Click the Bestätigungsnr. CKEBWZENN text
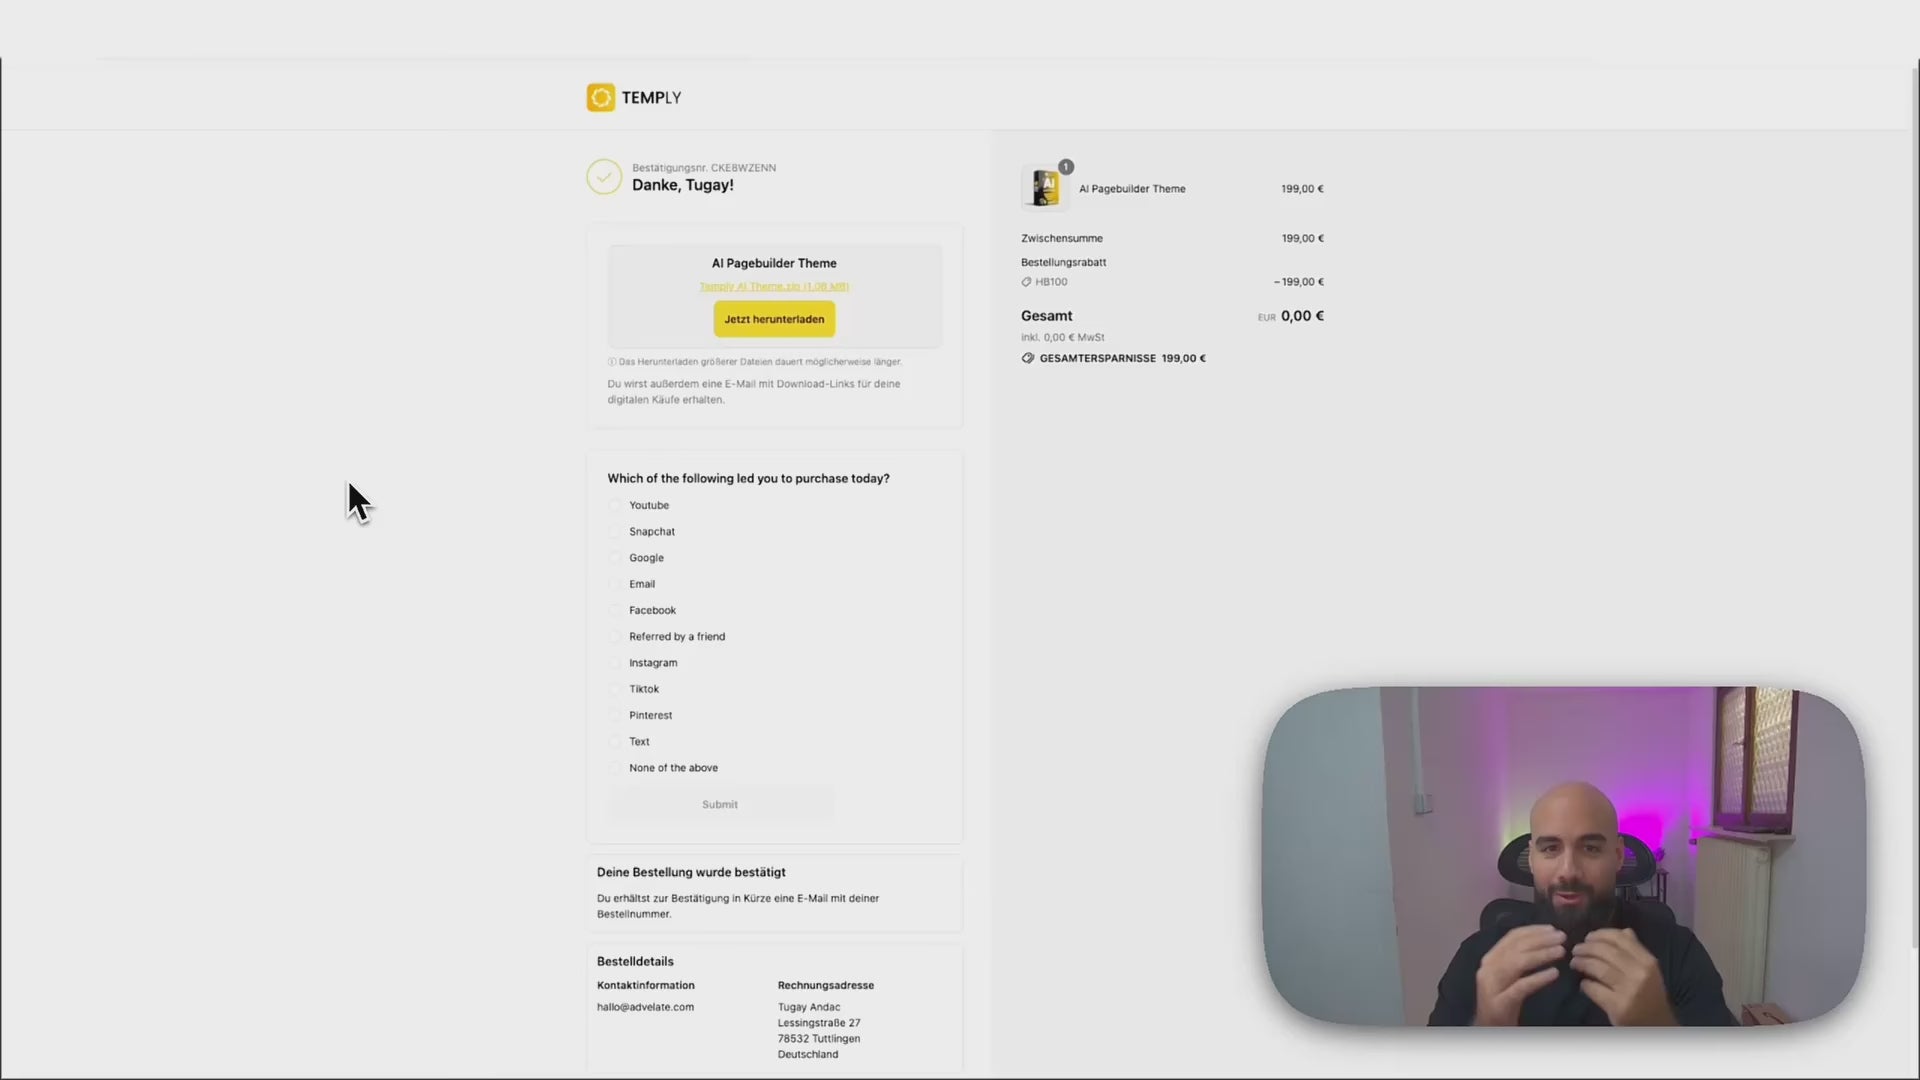 point(704,168)
